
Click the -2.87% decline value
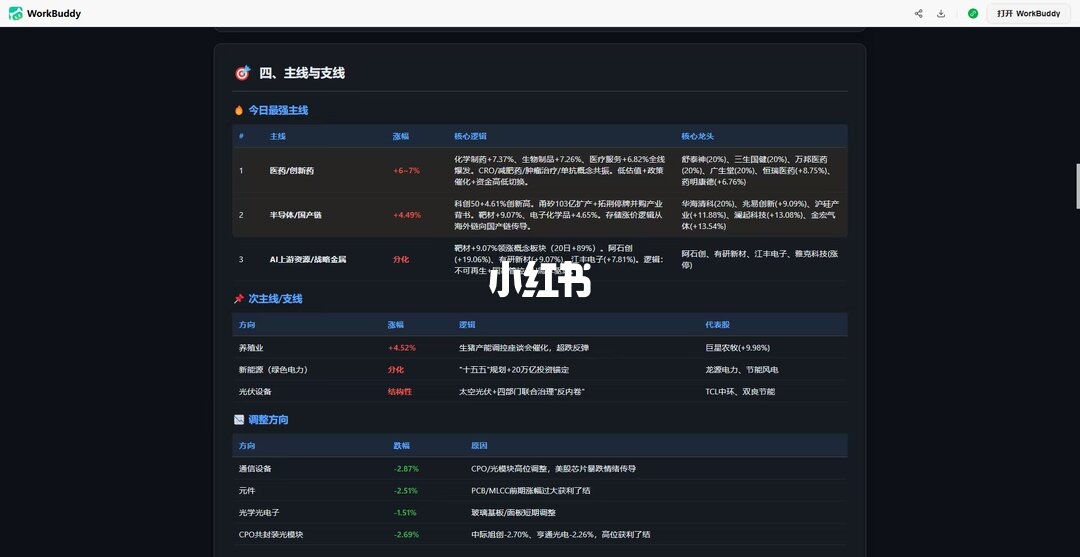coord(406,469)
